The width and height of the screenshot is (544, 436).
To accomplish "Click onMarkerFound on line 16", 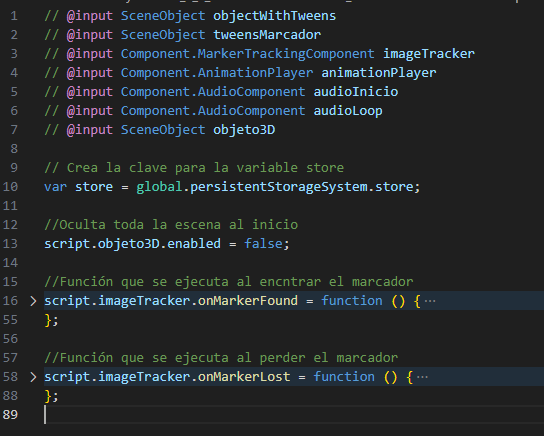I will pyautogui.click(x=248, y=301).
